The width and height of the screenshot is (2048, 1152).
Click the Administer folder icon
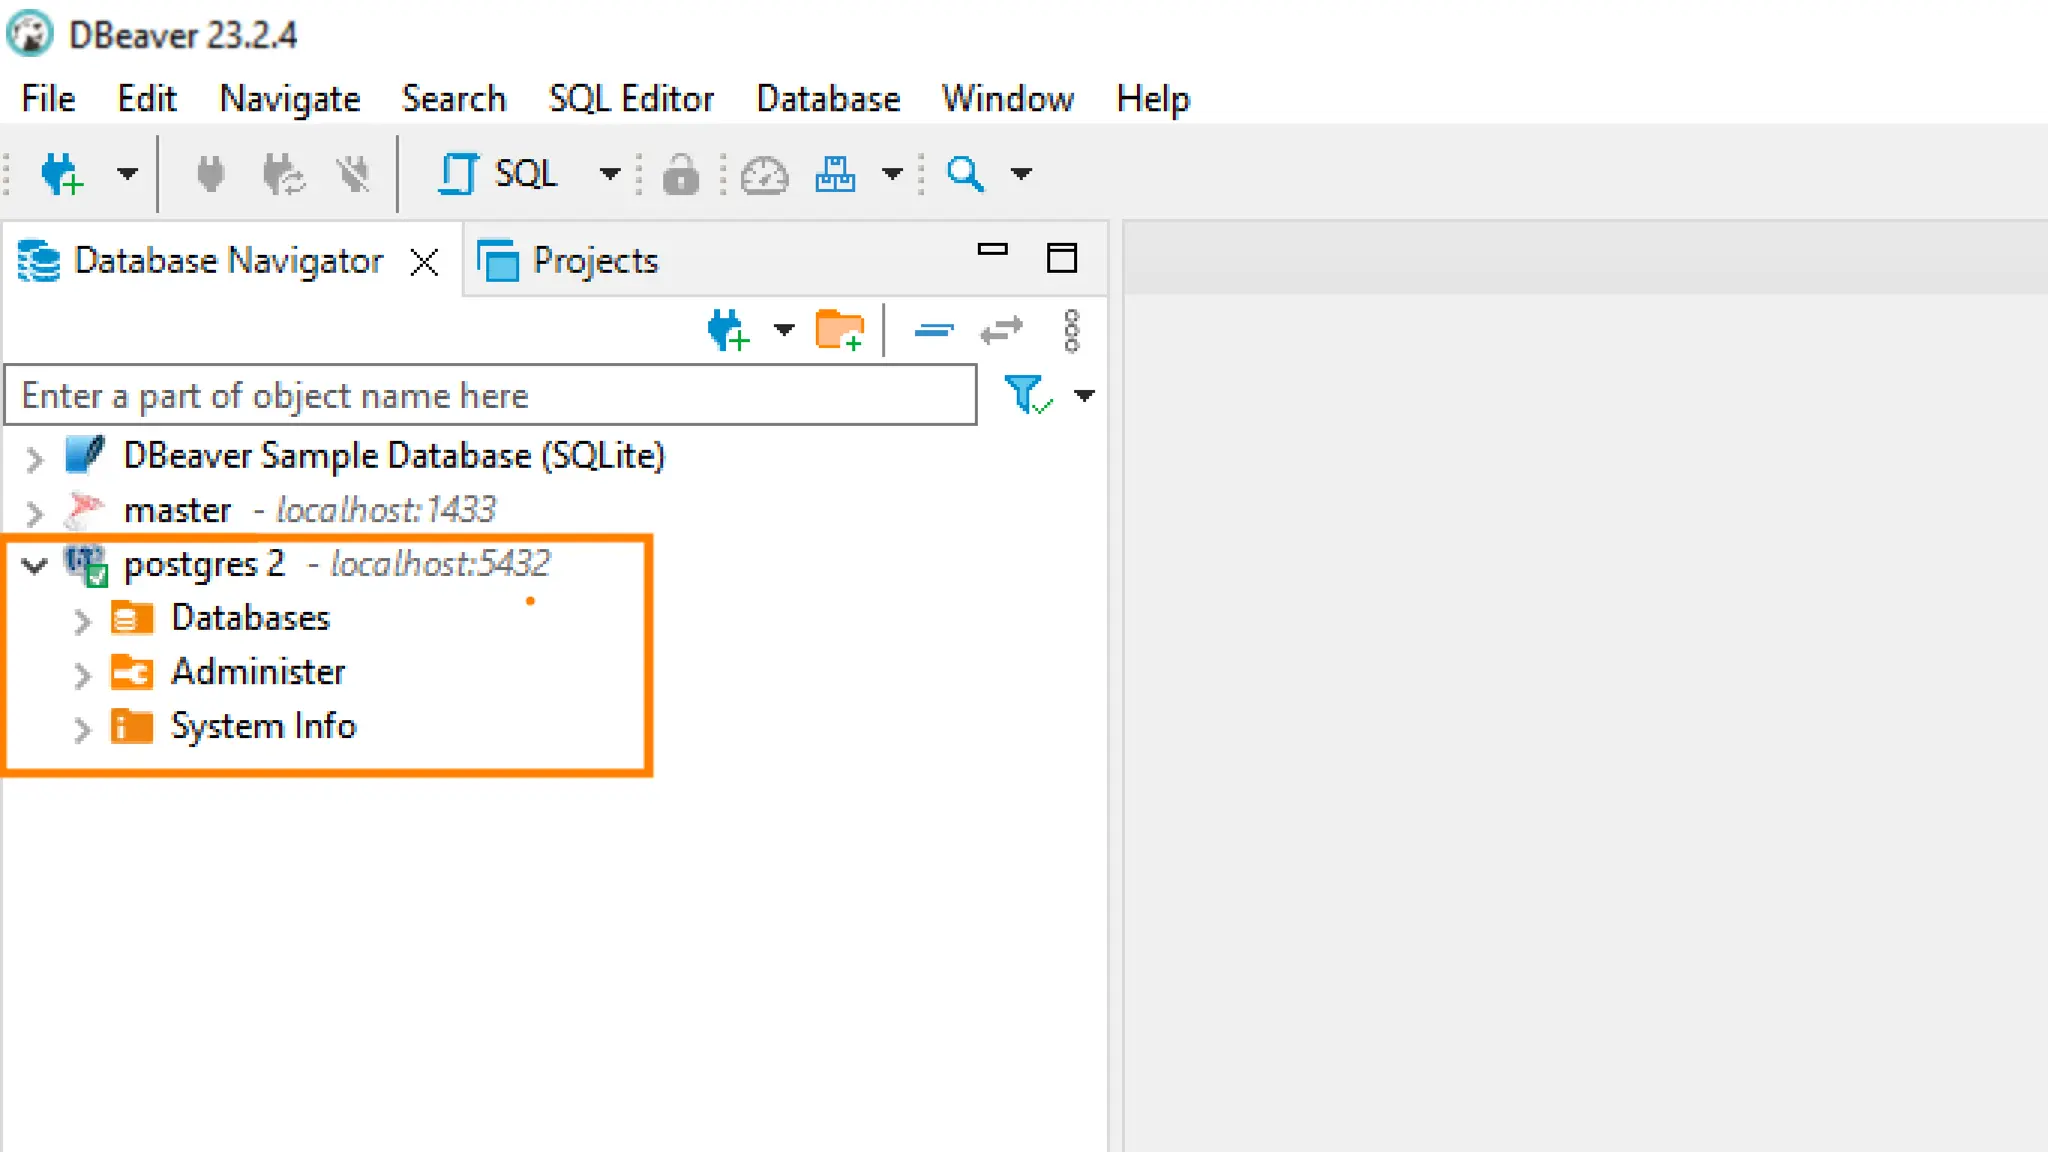[x=132, y=672]
